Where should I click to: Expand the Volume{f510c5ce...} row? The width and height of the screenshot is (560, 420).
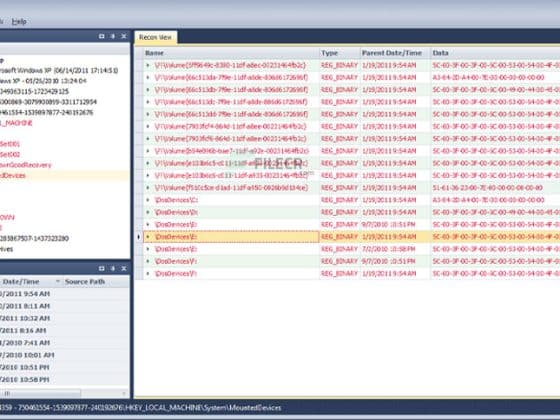pos(148,188)
